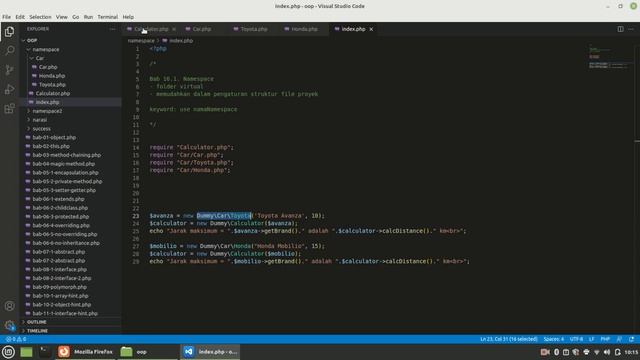Open Honda.php in the Explorer tree
The image size is (640, 360).
click(70, 76)
